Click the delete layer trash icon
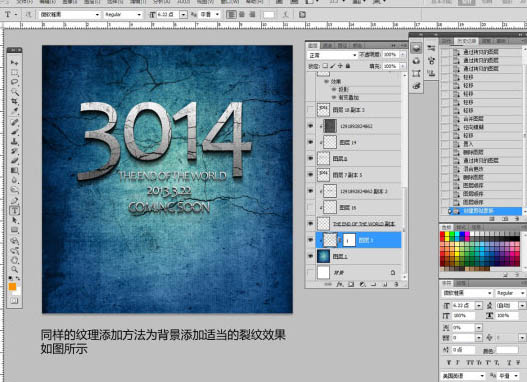Screen dimensions: 527x382 pyautogui.click(x=396, y=284)
